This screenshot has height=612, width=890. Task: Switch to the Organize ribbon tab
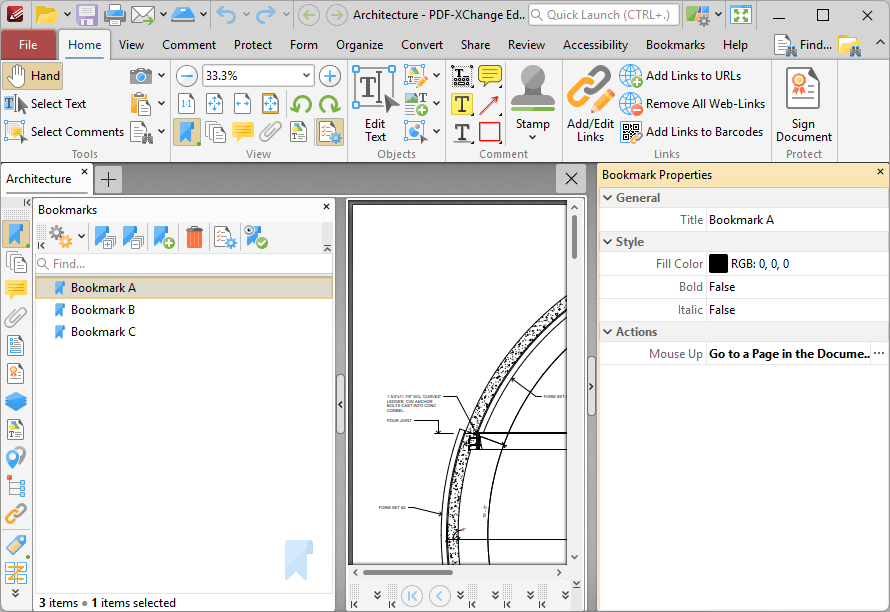pyautogui.click(x=359, y=44)
